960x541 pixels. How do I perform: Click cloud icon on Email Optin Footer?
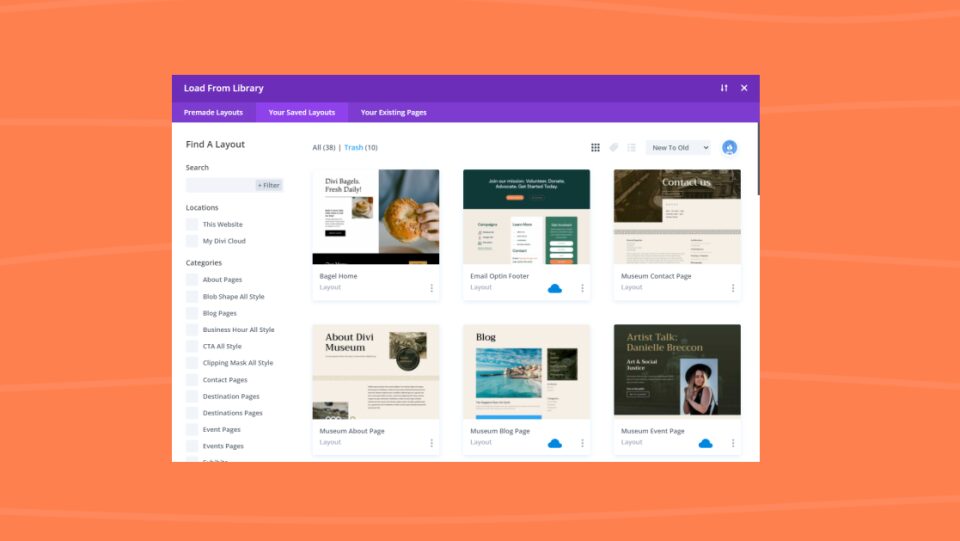[x=555, y=288]
